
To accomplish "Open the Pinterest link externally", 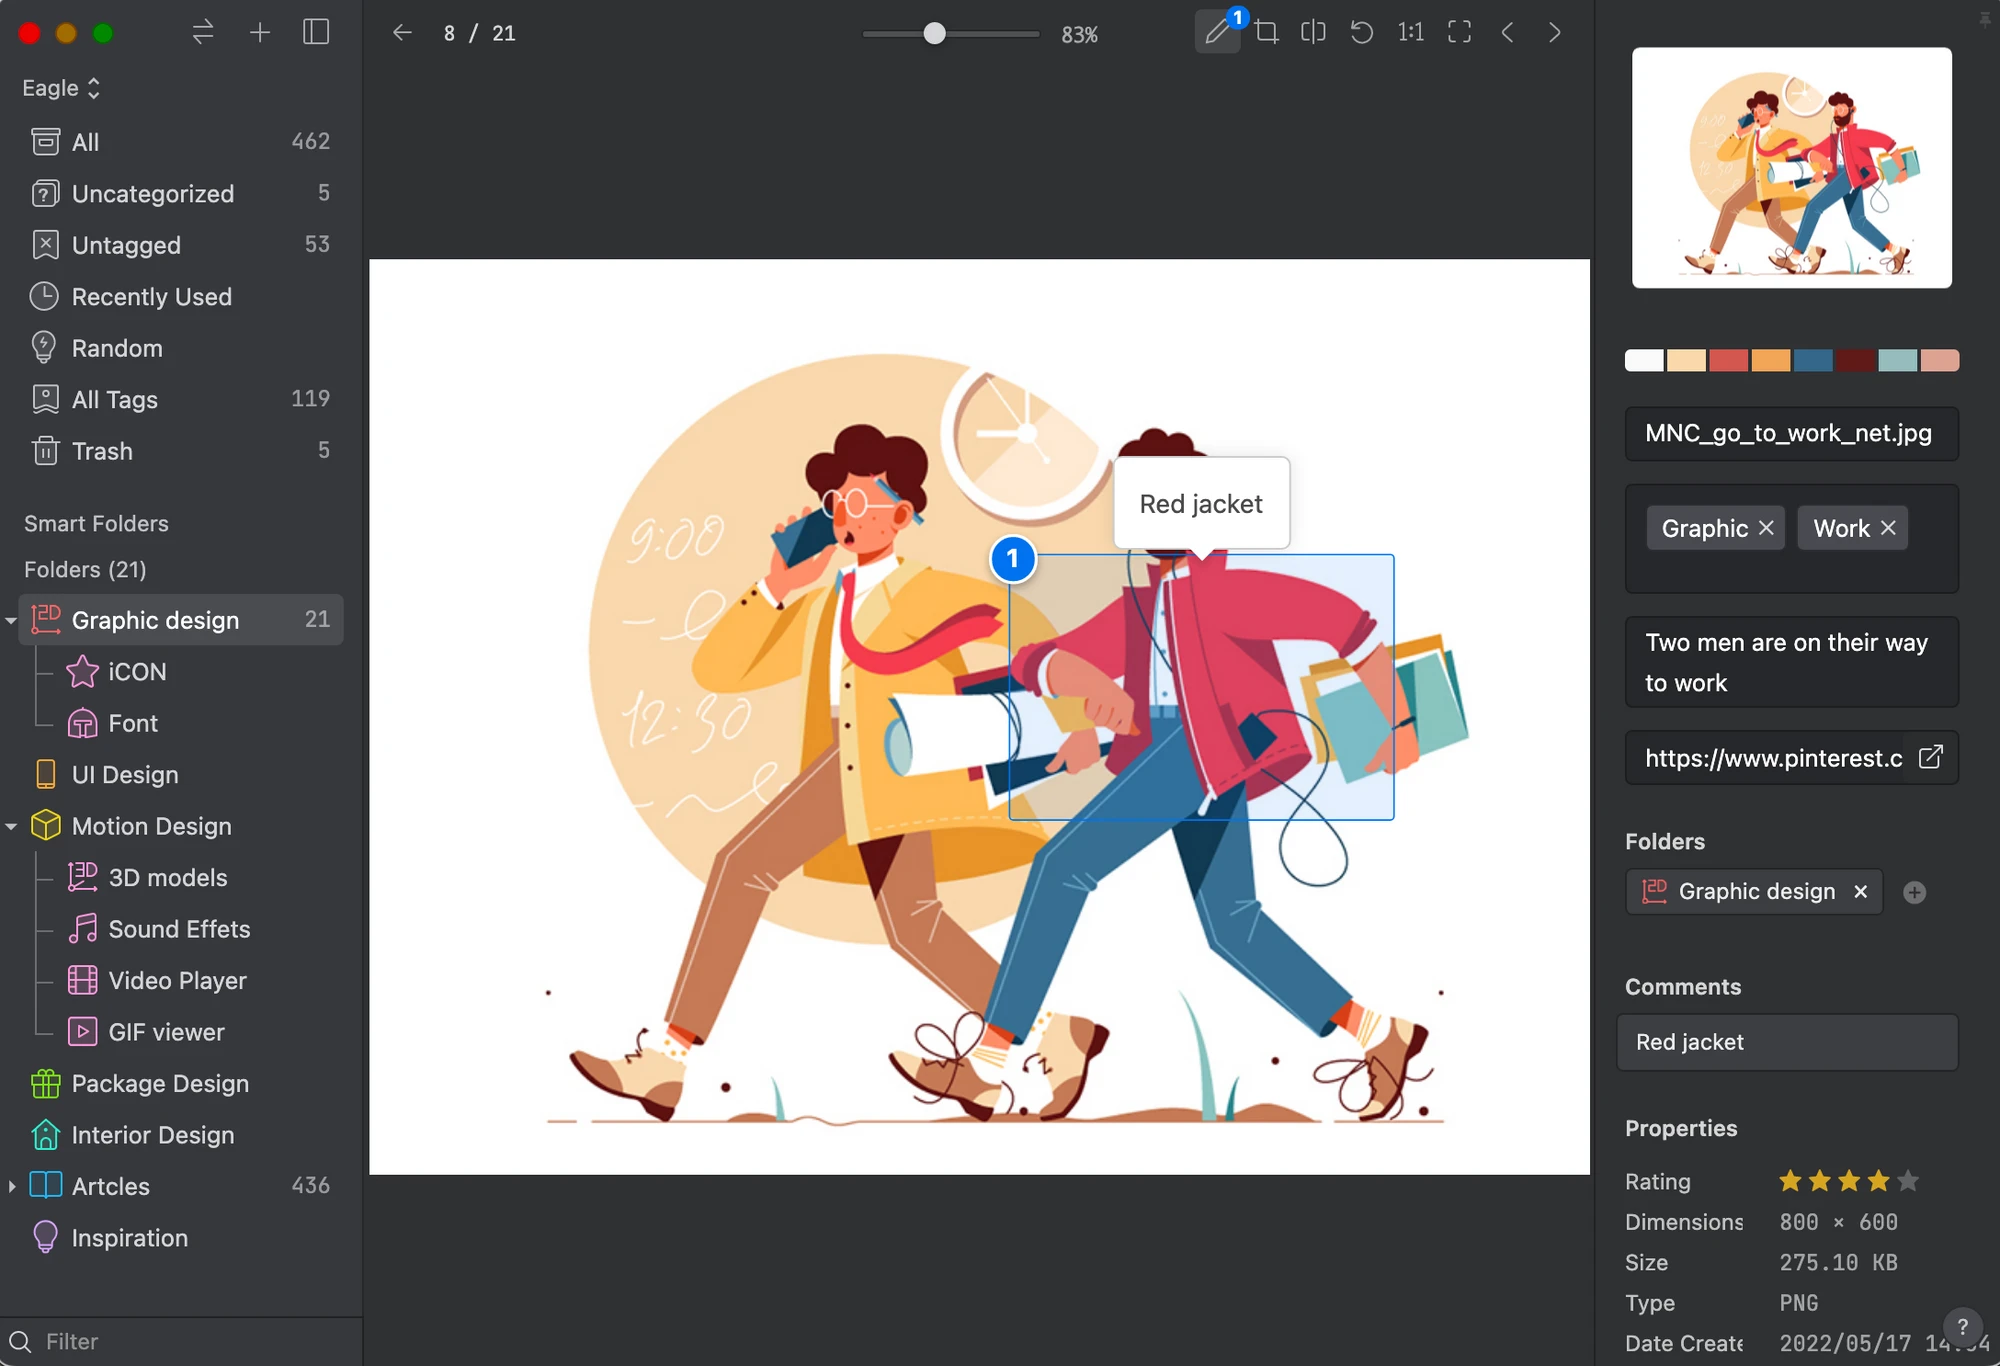I will [1930, 757].
